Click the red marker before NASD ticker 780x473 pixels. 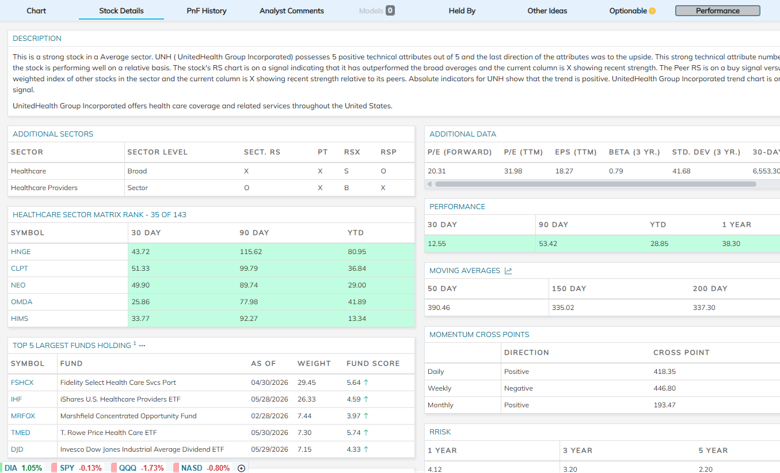click(176, 468)
